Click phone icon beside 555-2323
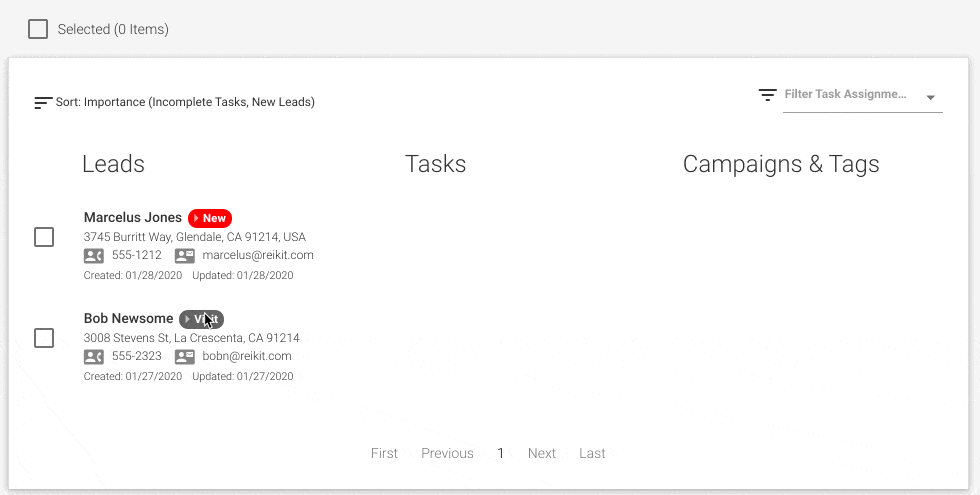This screenshot has height=495, width=980. click(94, 357)
